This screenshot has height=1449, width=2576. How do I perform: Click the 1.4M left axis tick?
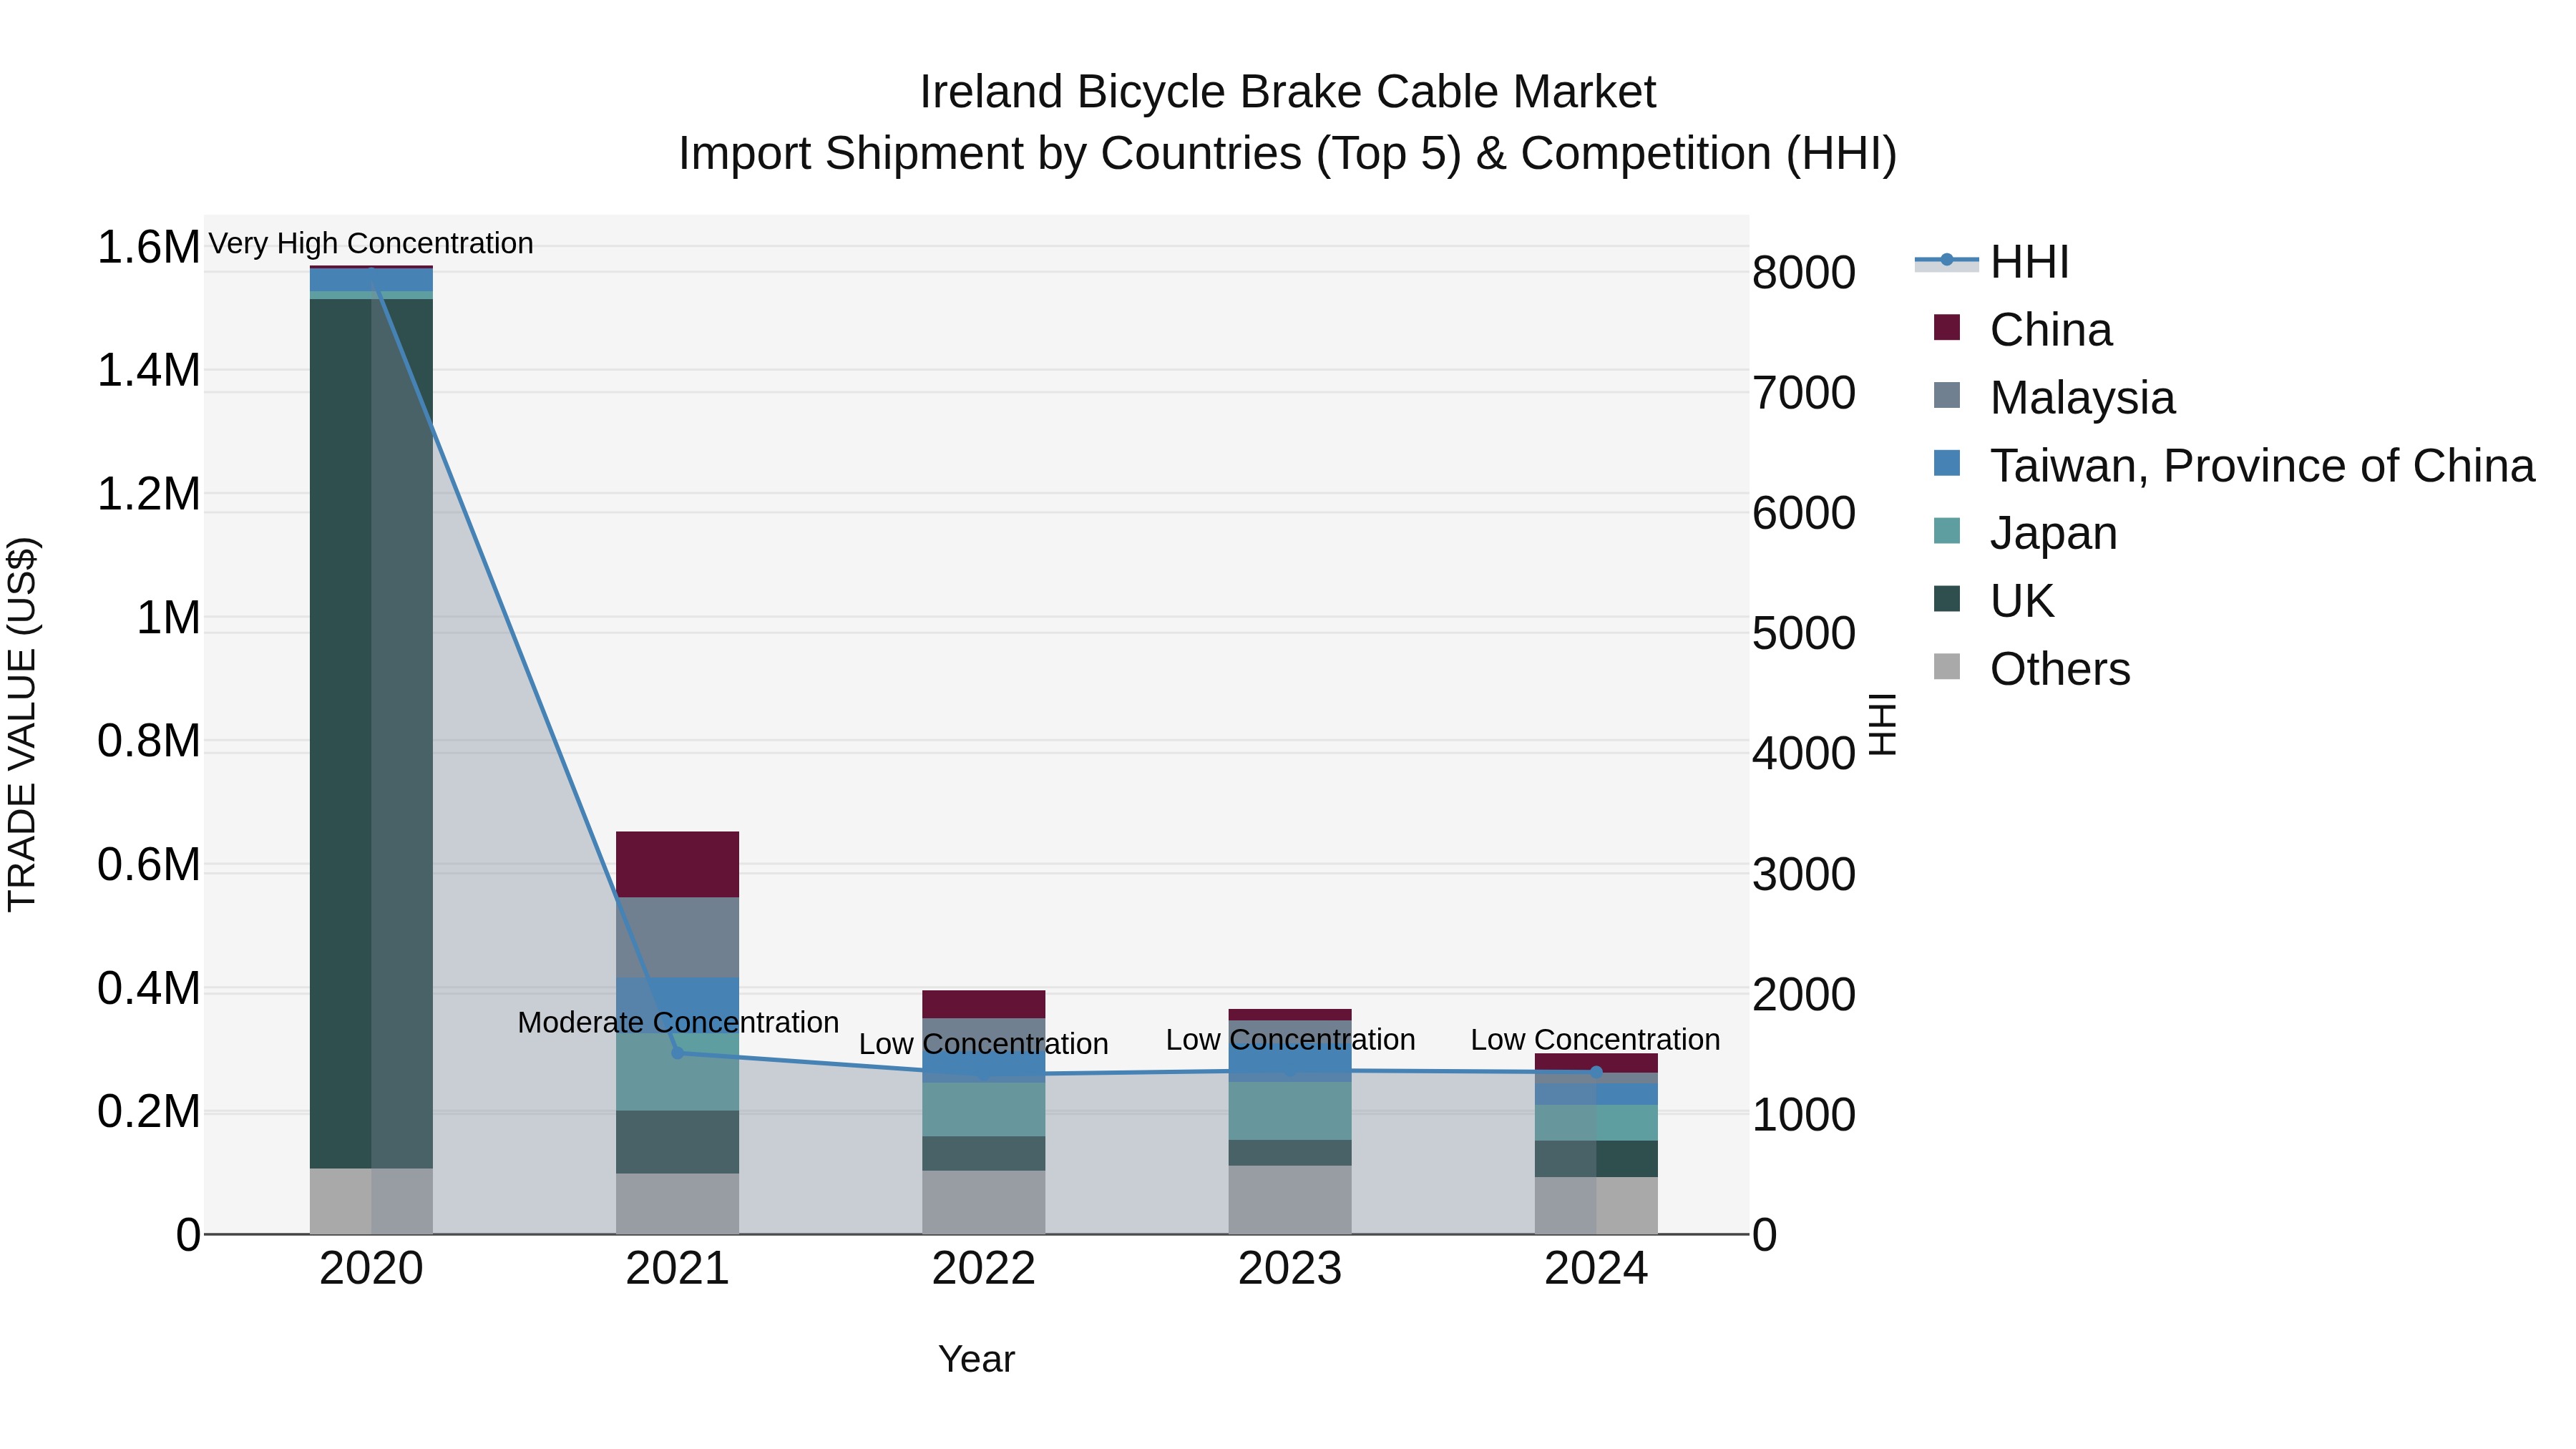[149, 371]
